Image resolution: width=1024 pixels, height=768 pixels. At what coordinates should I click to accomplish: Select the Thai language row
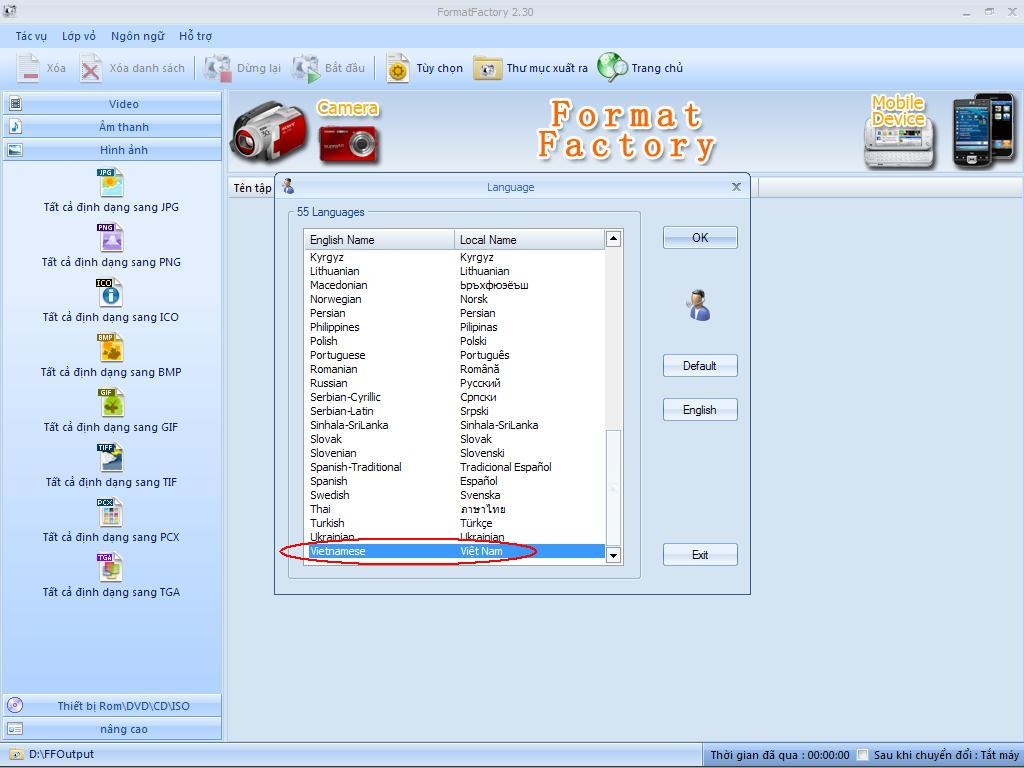point(455,509)
